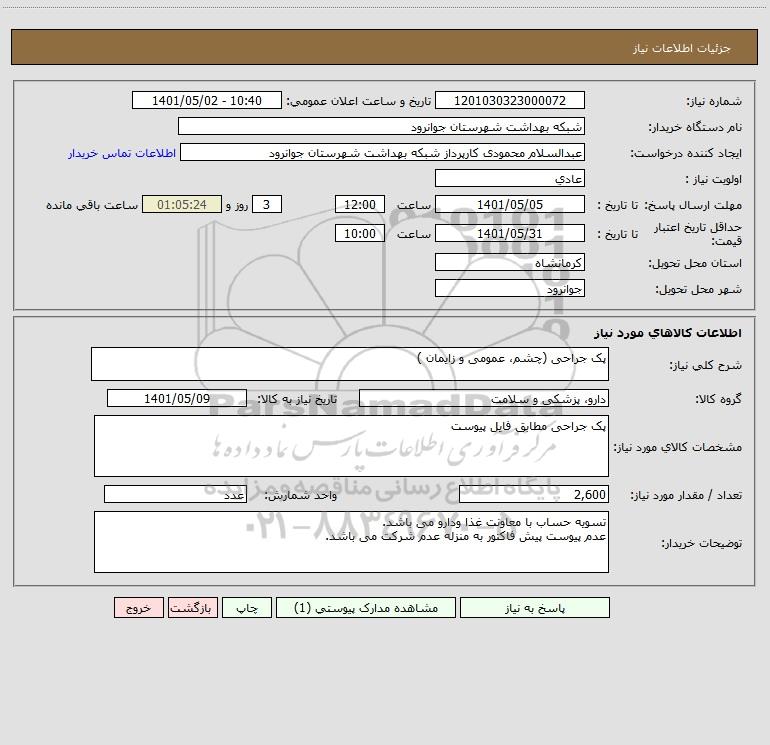The width and height of the screenshot is (770, 745).
Task: Click label تاریخ و ساعت اعلان عمومی
Action: pos(359,102)
